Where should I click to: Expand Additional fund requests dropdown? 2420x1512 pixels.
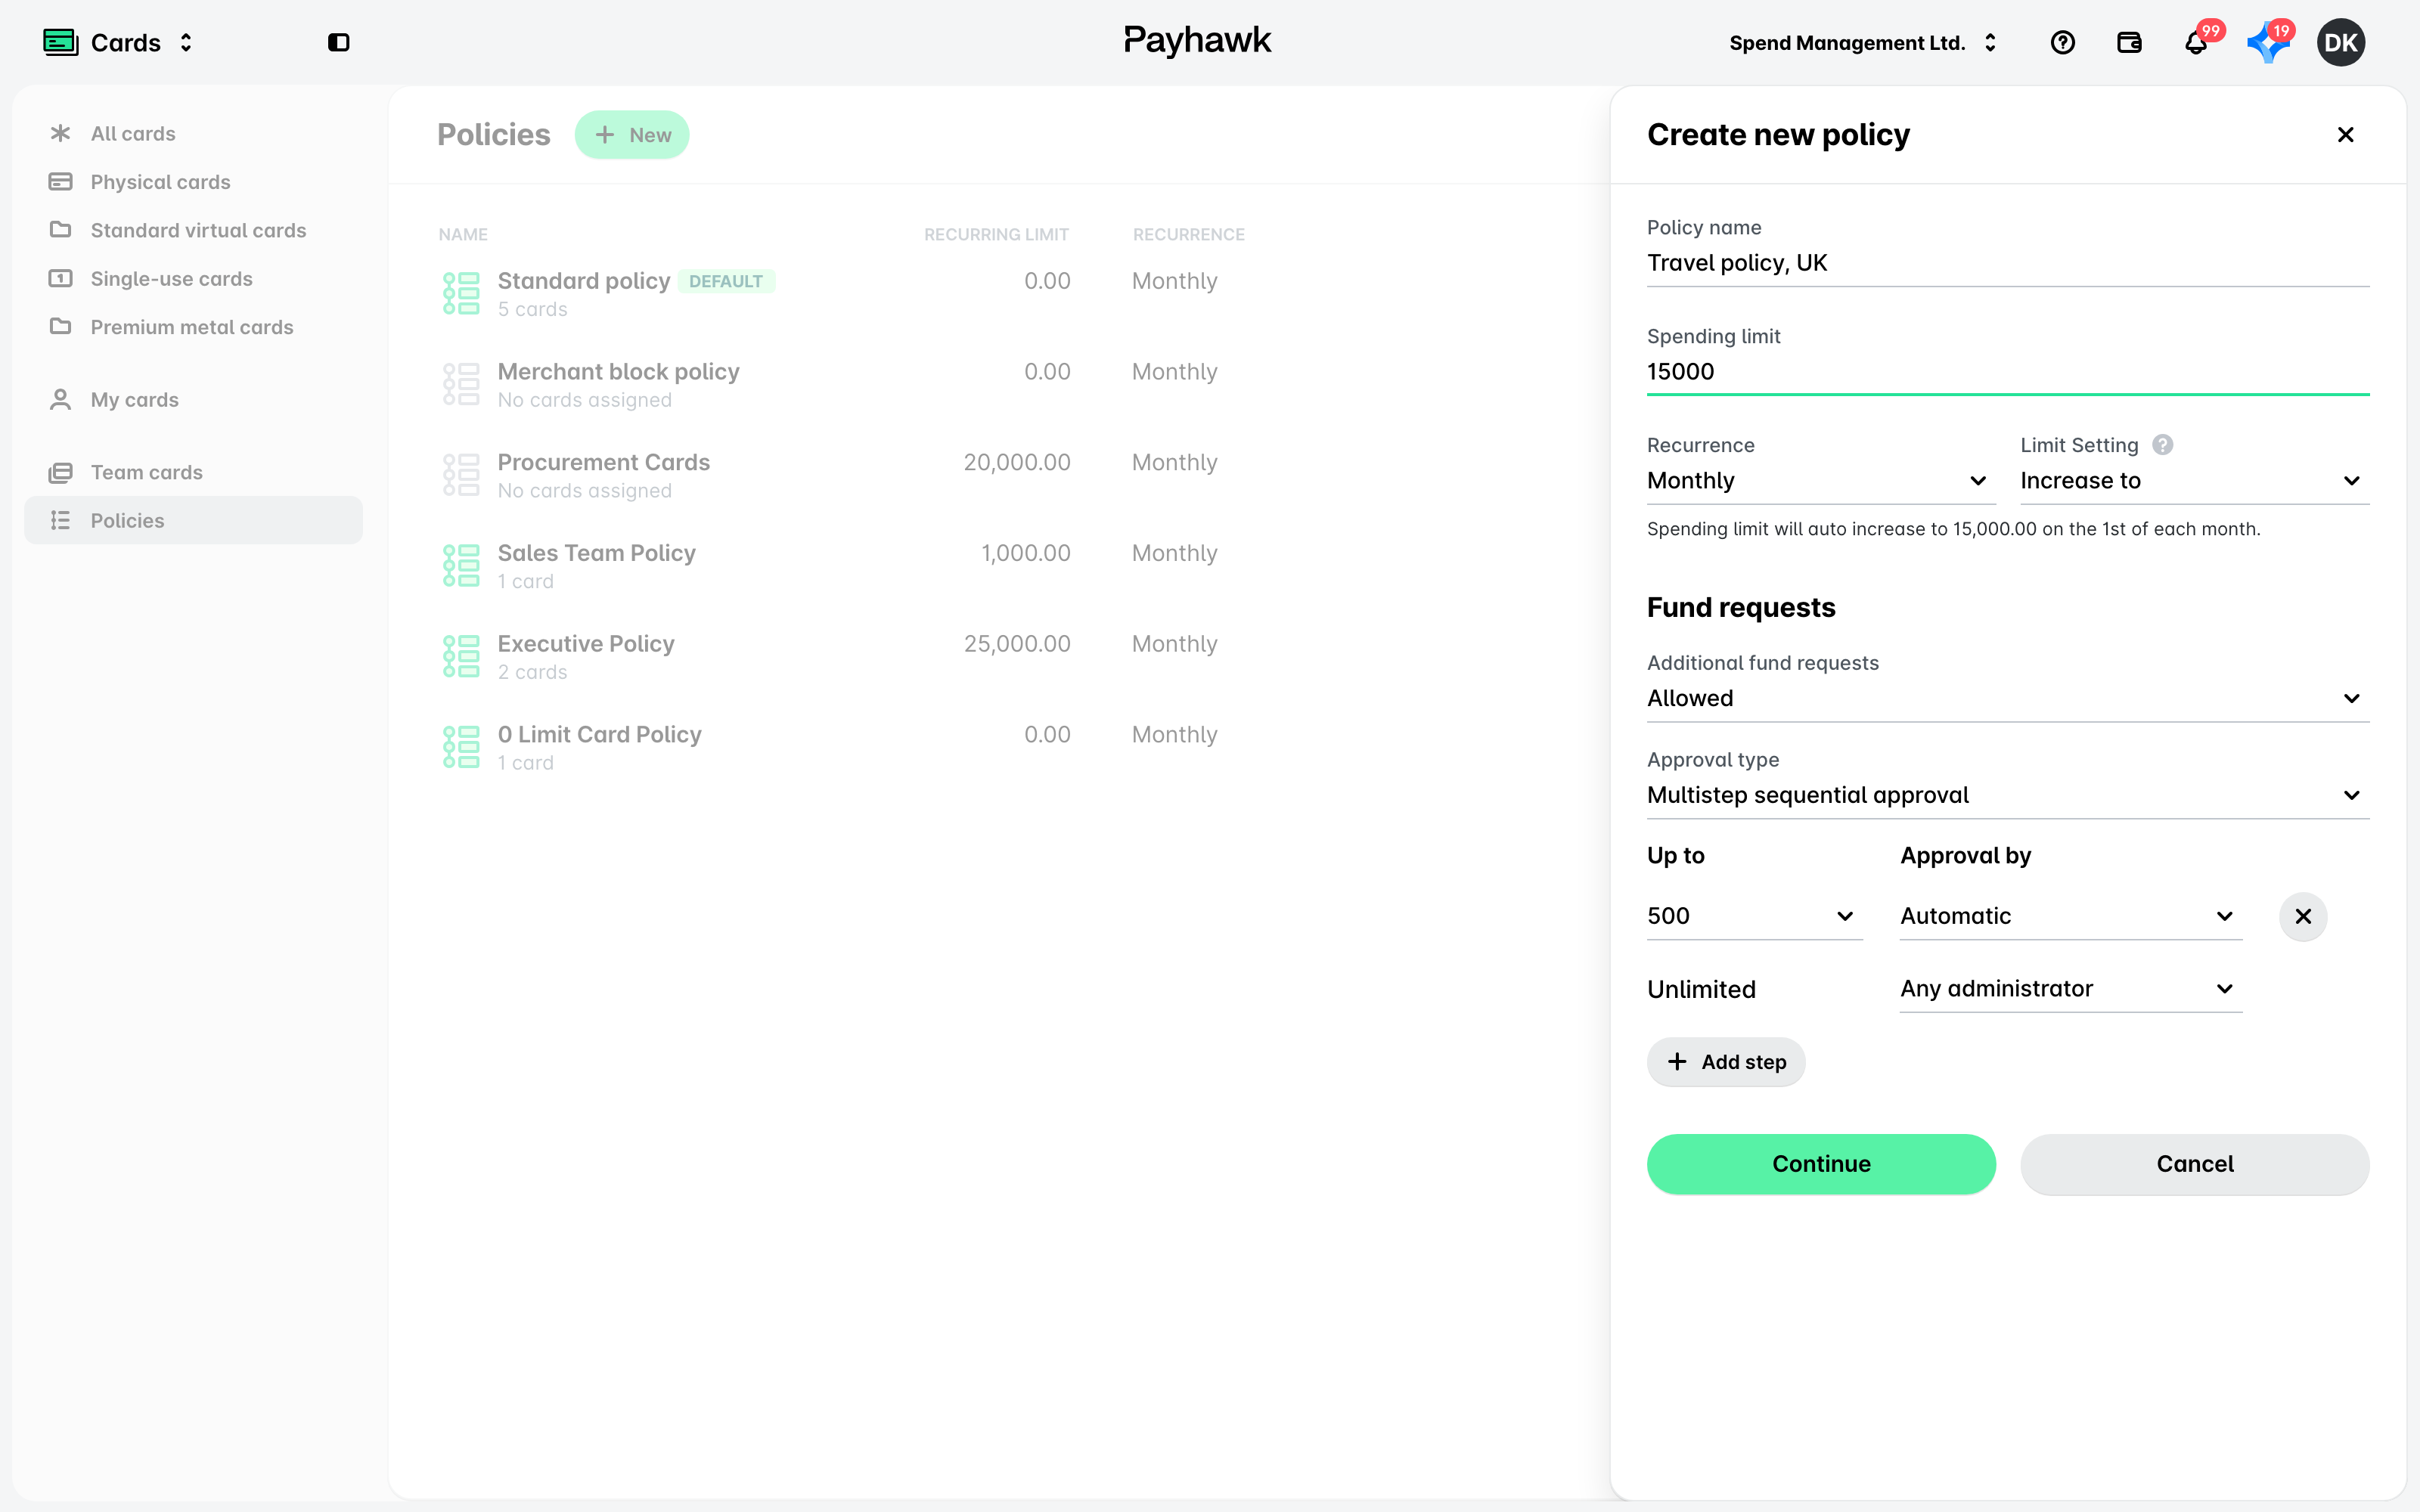tap(2007, 698)
